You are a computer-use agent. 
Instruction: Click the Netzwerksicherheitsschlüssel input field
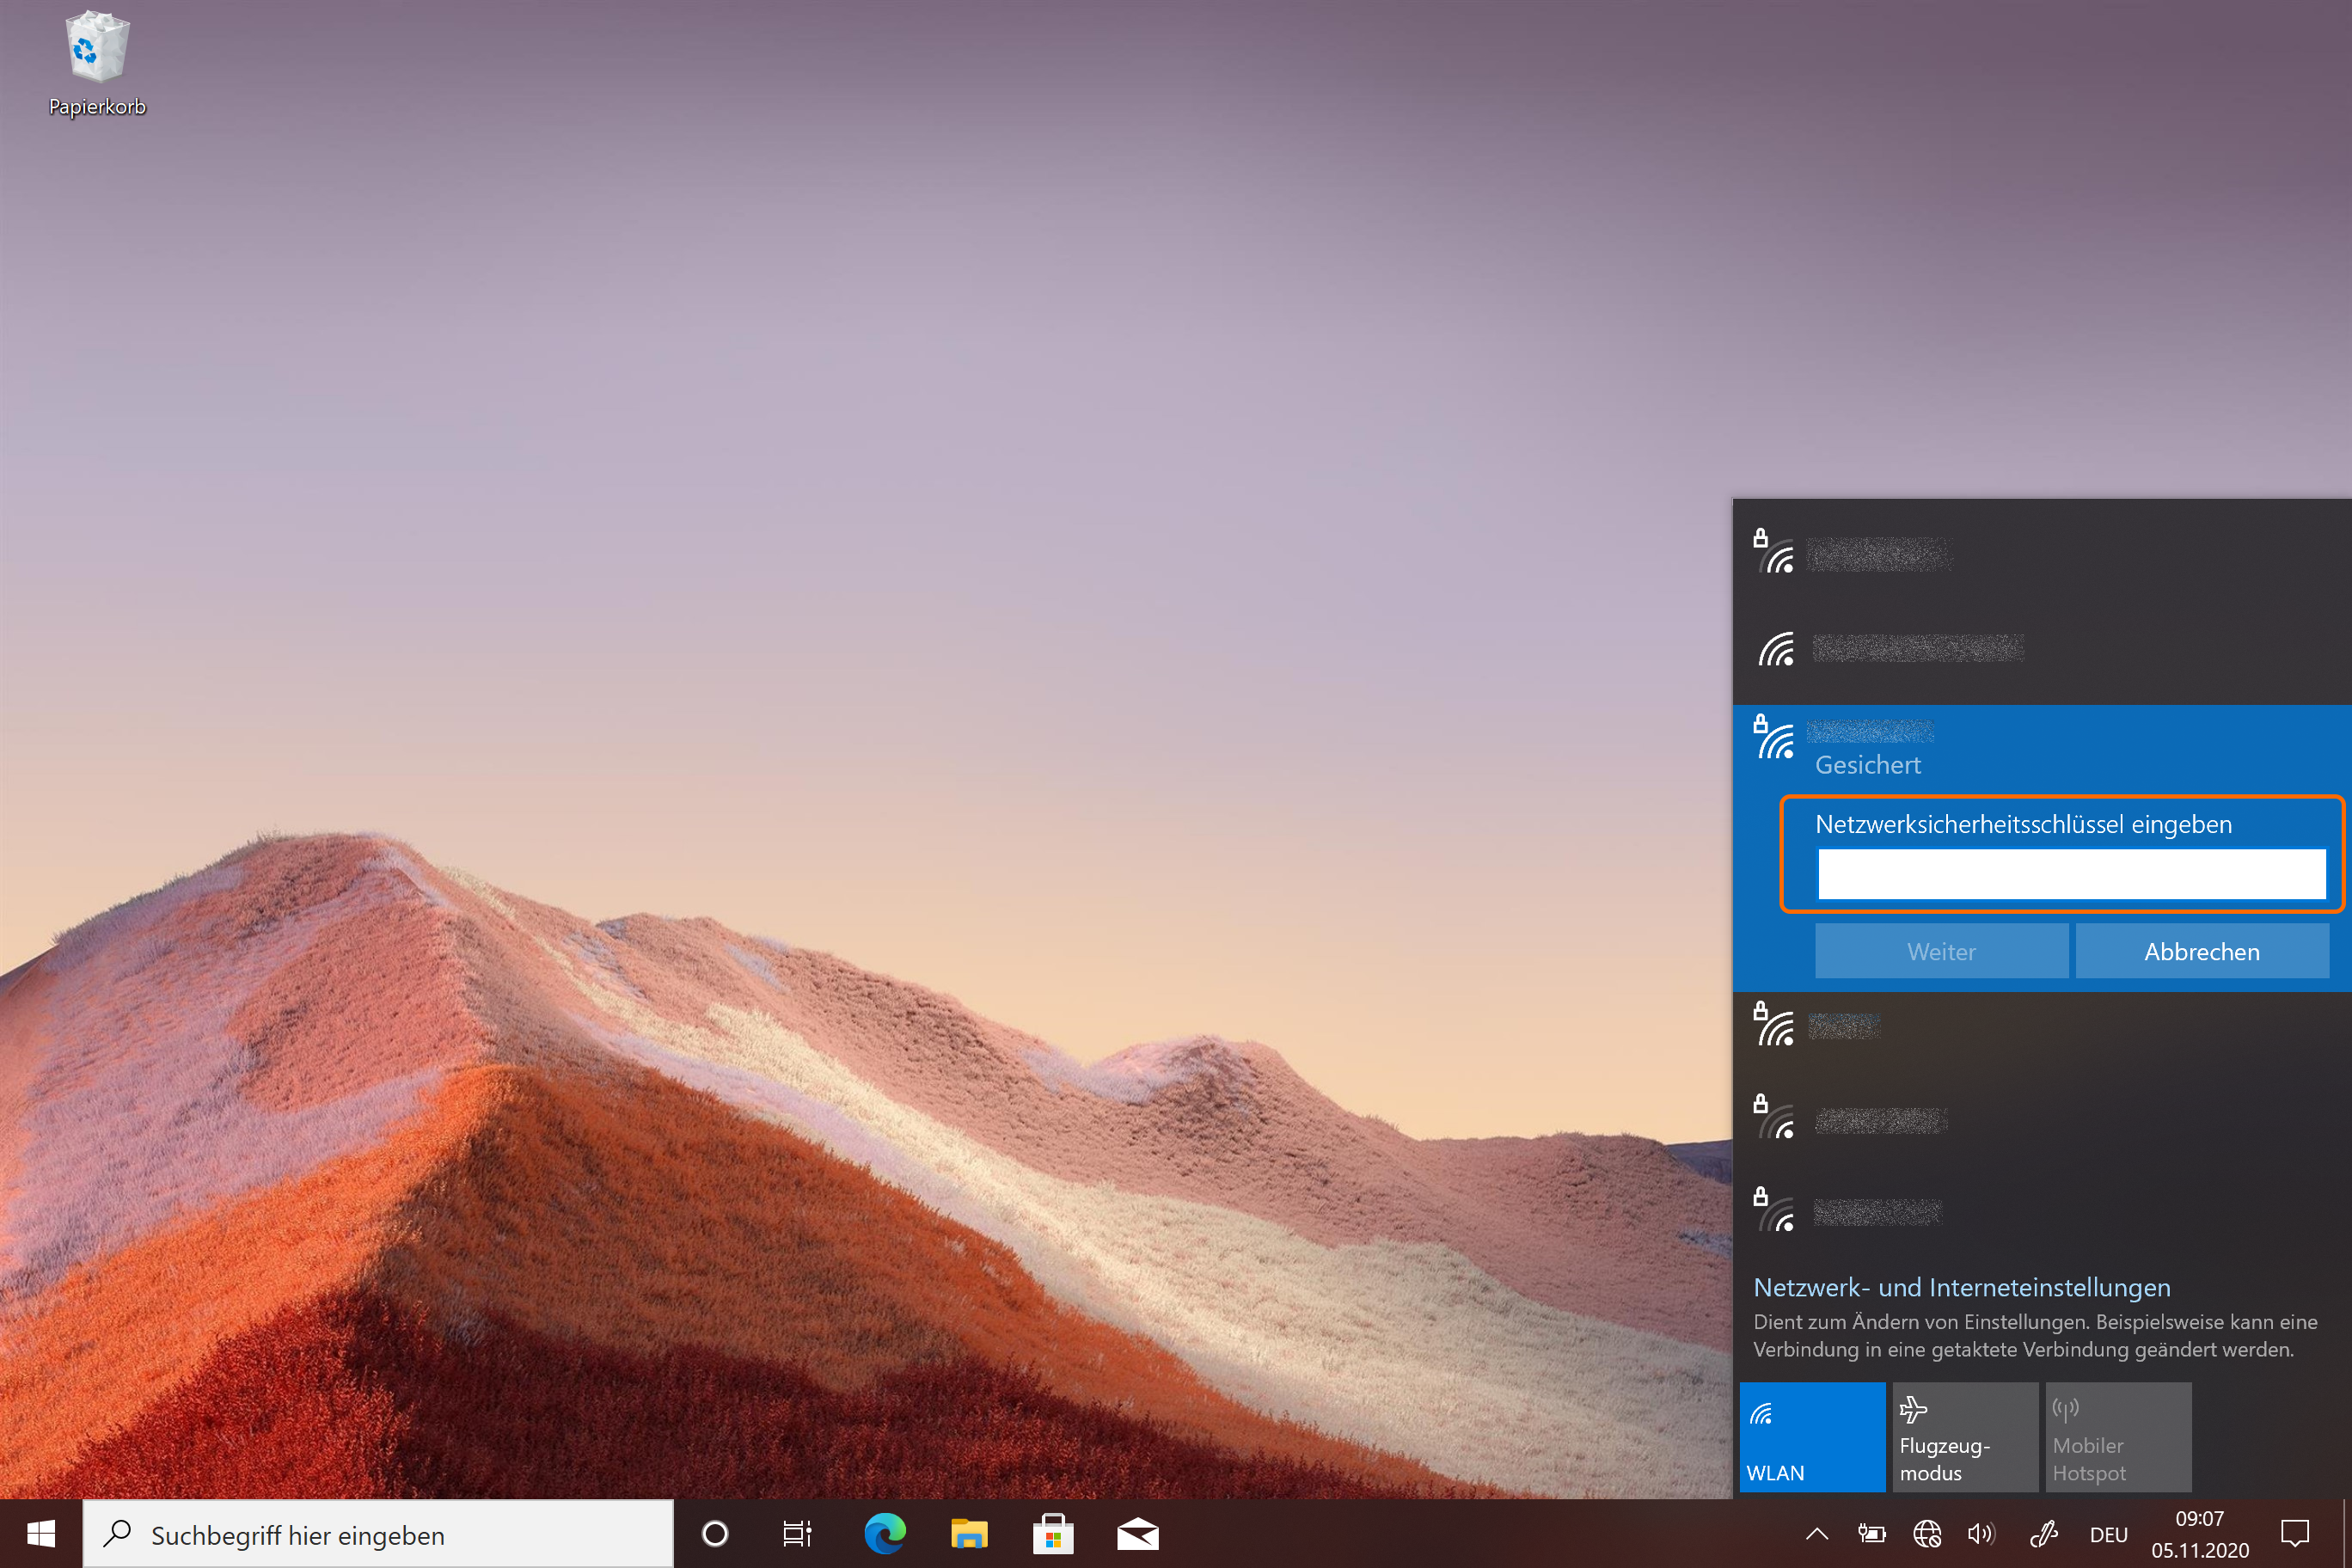pyautogui.click(x=2071, y=874)
